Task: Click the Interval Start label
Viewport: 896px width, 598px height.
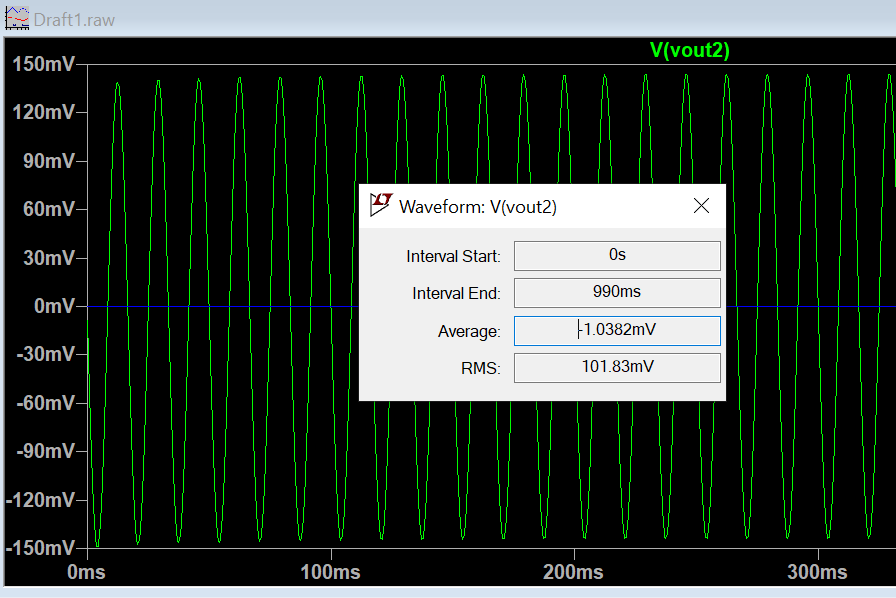Action: [x=453, y=256]
